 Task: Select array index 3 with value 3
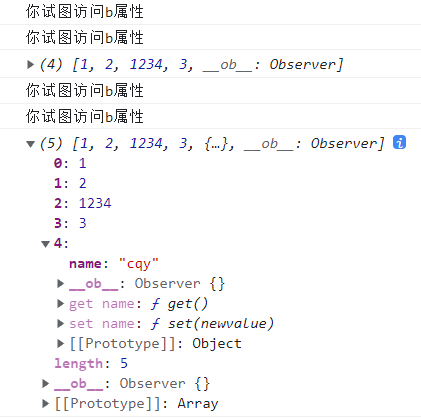pyautogui.click(x=70, y=223)
